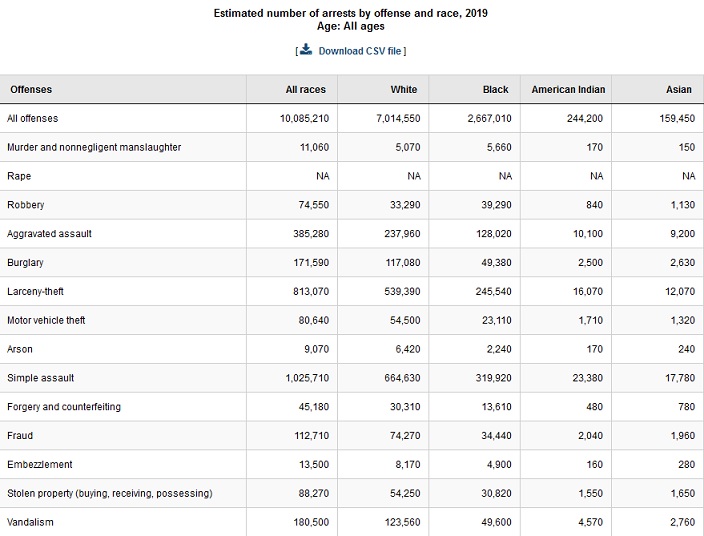
Task: Open the Download CSV file link
Action: tap(361, 51)
